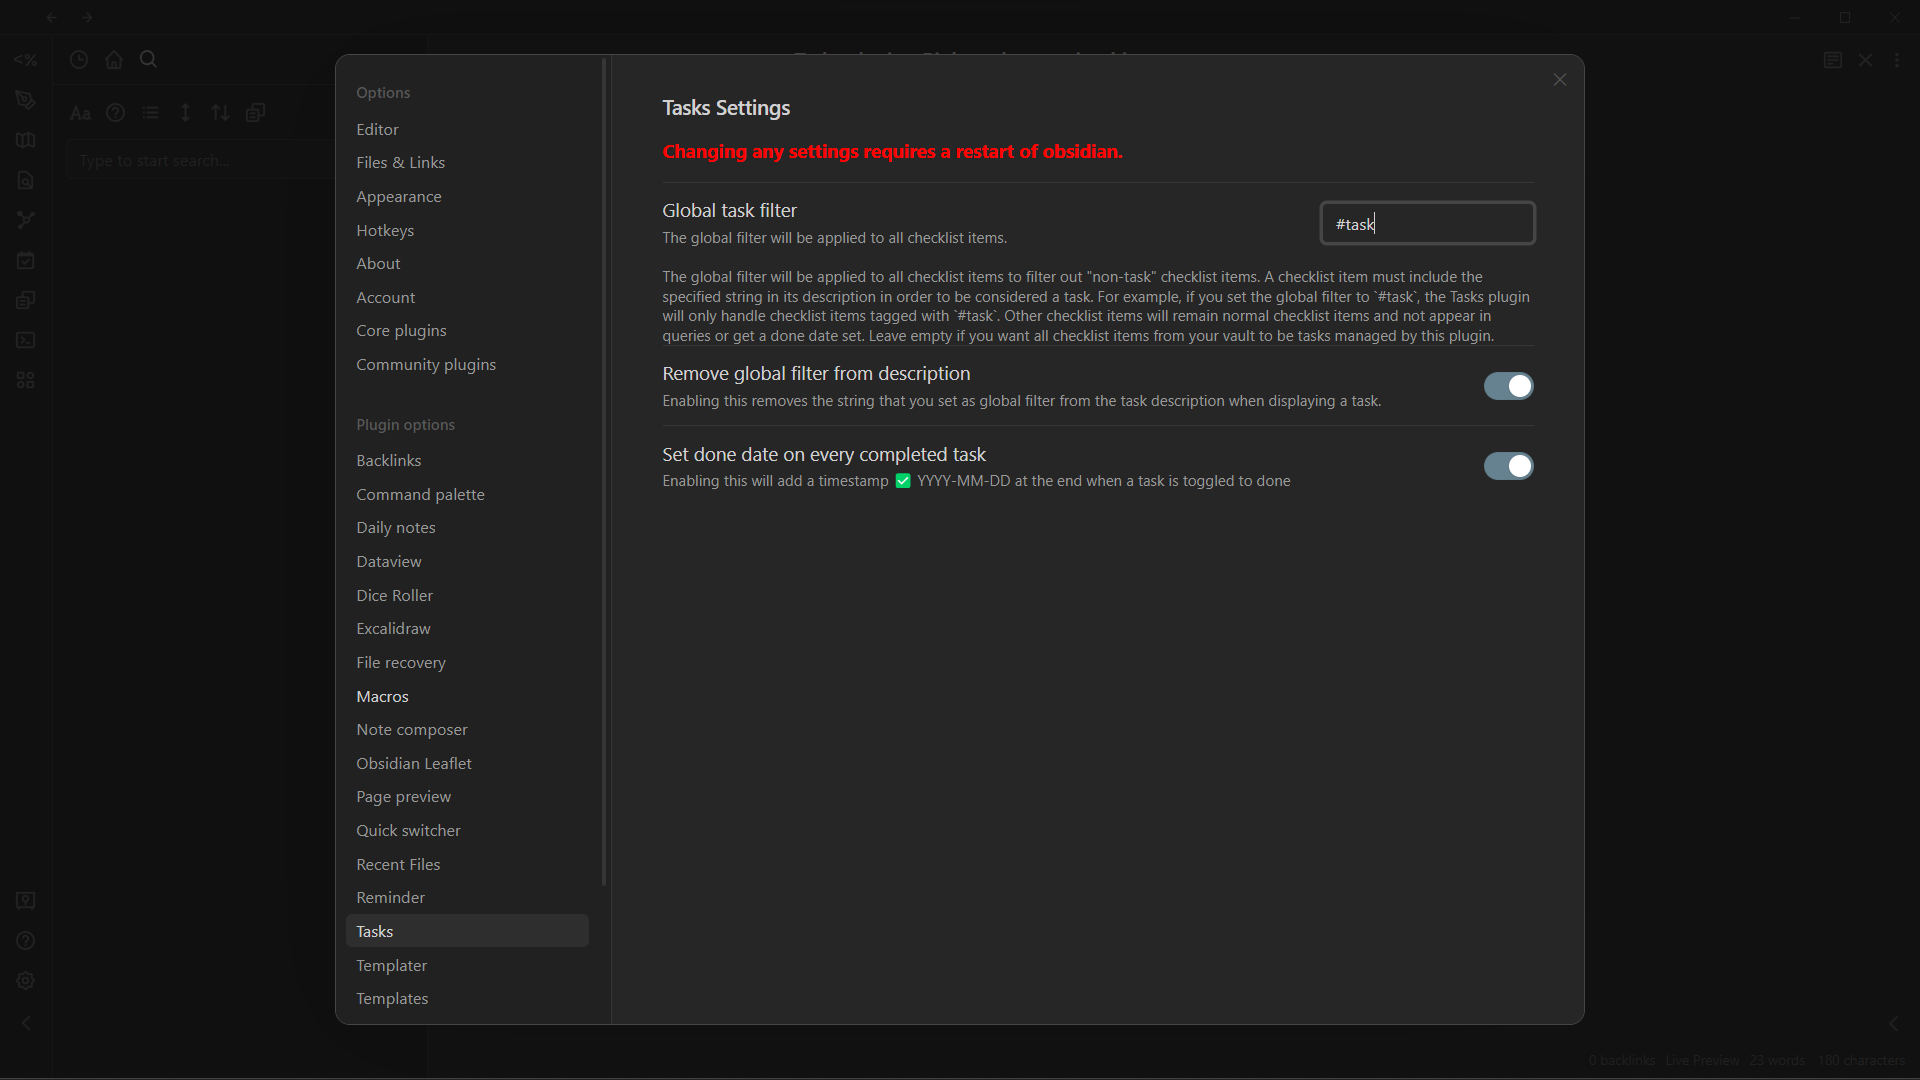The image size is (1920, 1080).
Task: Click the global task filter input field
Action: point(1427,222)
